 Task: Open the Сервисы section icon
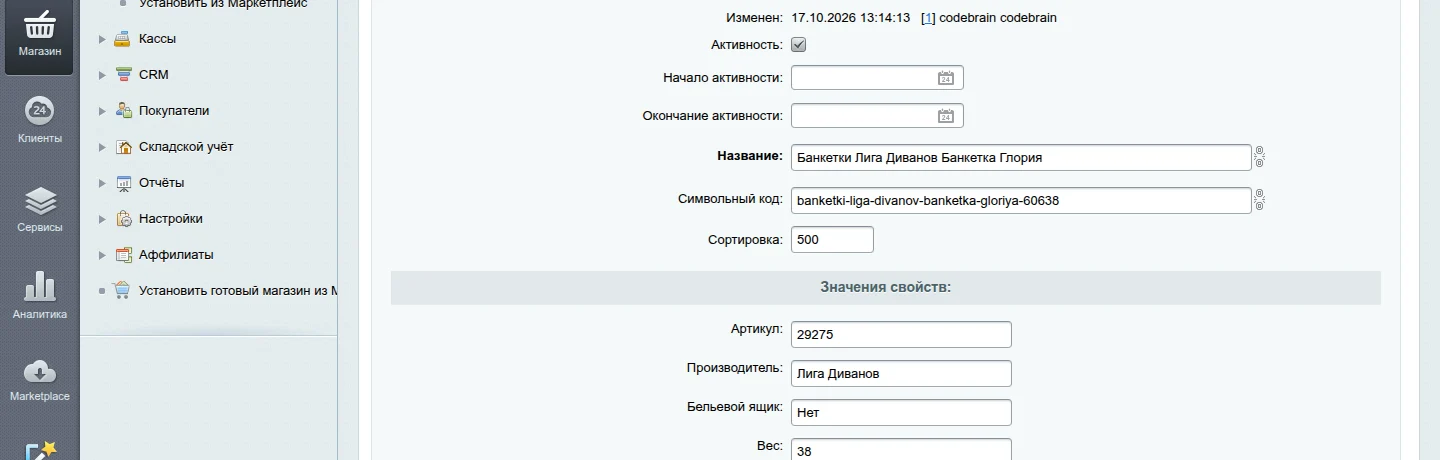[x=40, y=200]
